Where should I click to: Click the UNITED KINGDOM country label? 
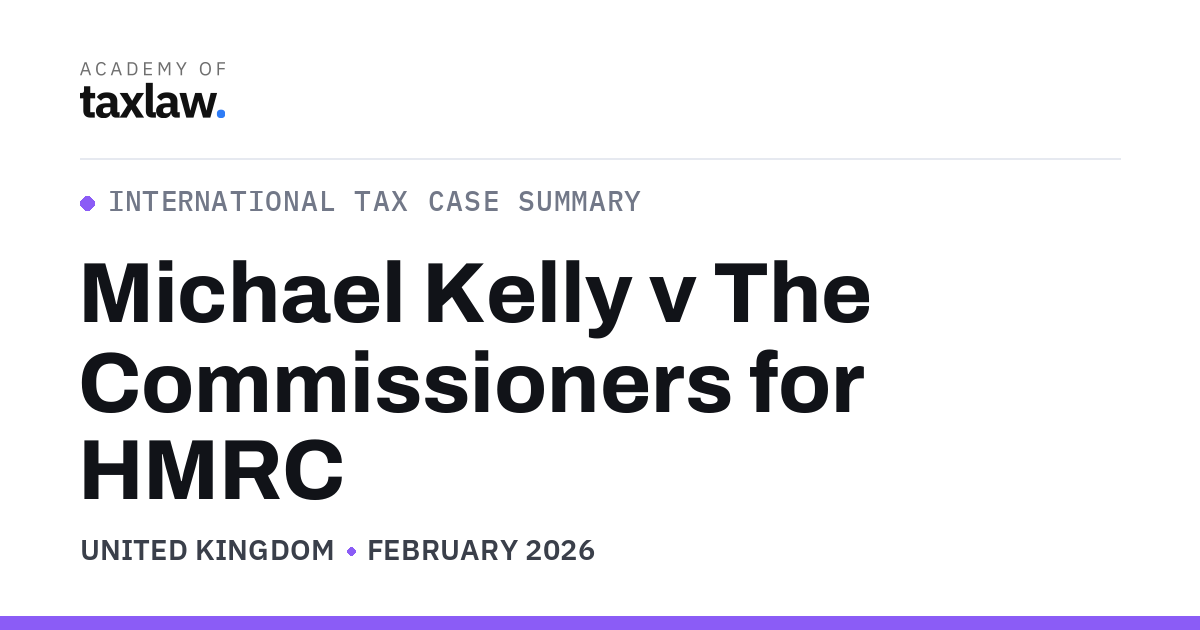pyautogui.click(x=207, y=551)
